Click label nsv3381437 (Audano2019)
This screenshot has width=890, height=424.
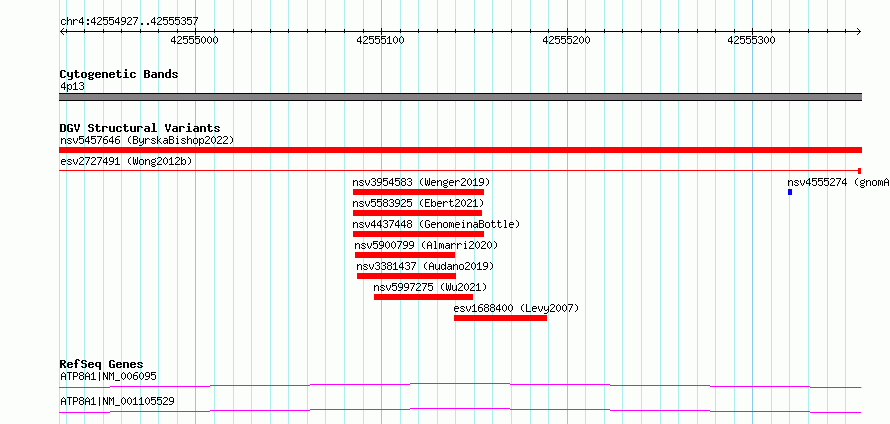pyautogui.click(x=425, y=267)
